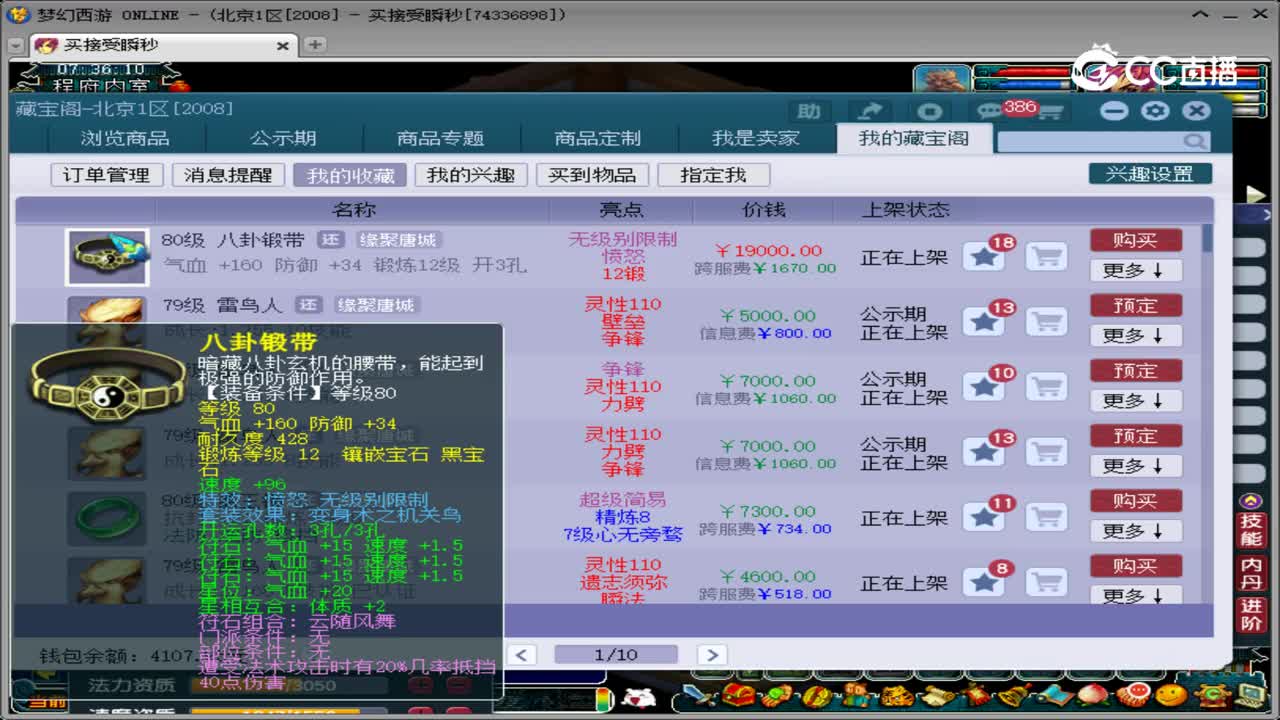This screenshot has width=1280, height=720.
Task: Open messages bubble showing 386
Action: click(x=991, y=111)
